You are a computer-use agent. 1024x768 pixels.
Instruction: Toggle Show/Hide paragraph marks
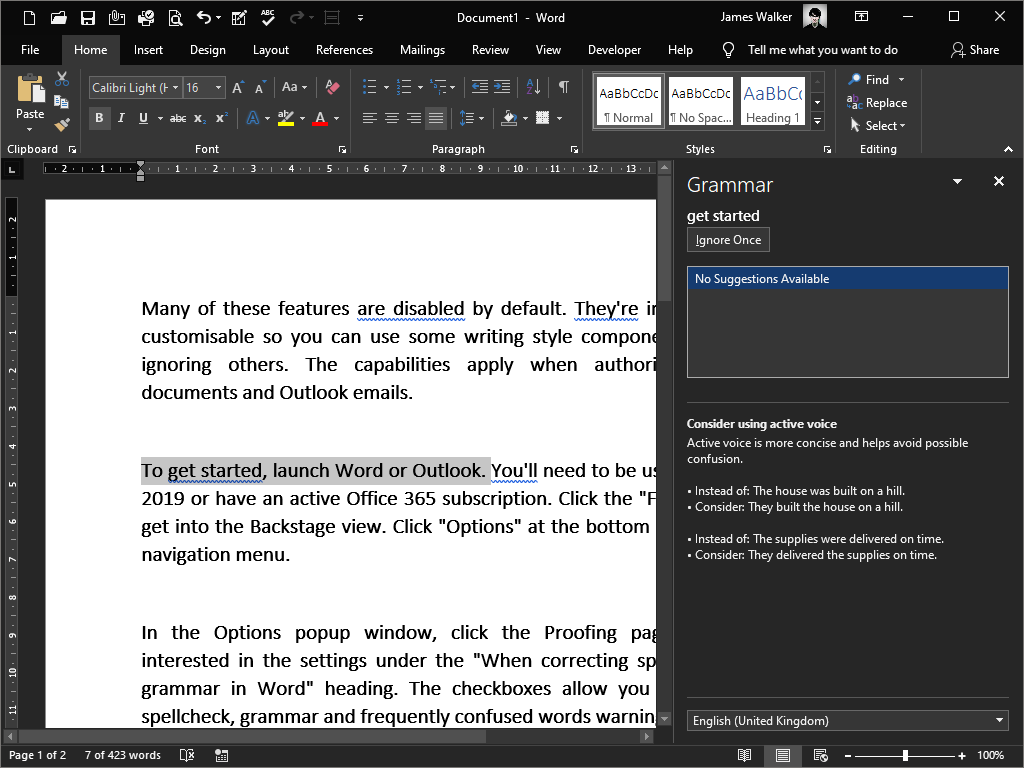tap(564, 87)
